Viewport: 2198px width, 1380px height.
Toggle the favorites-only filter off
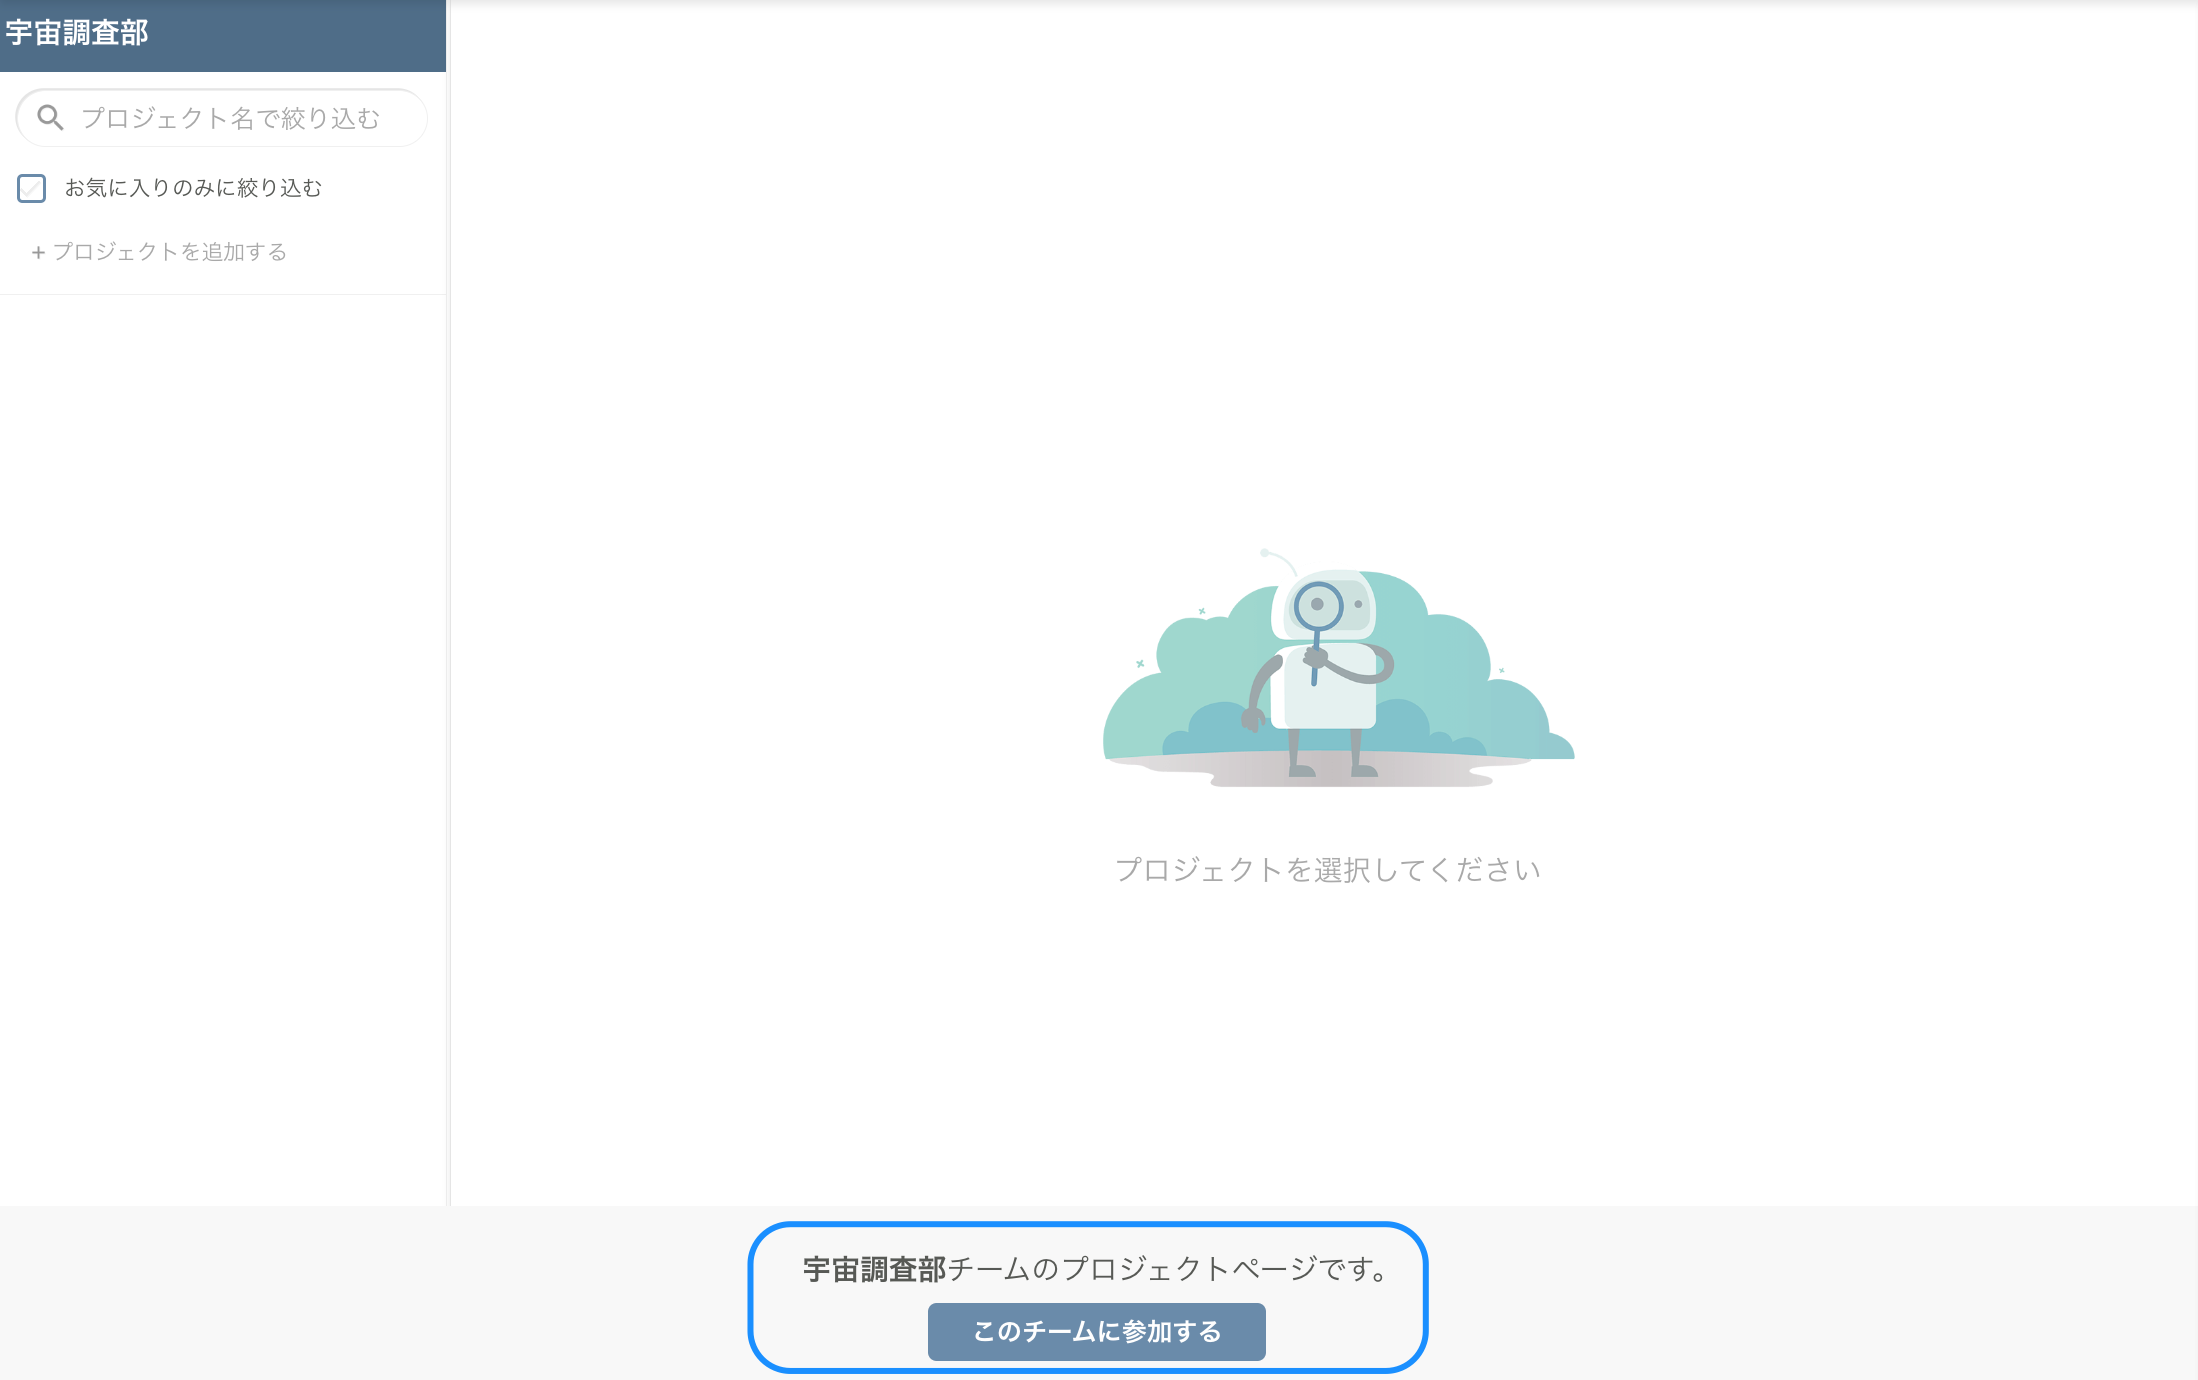32,188
